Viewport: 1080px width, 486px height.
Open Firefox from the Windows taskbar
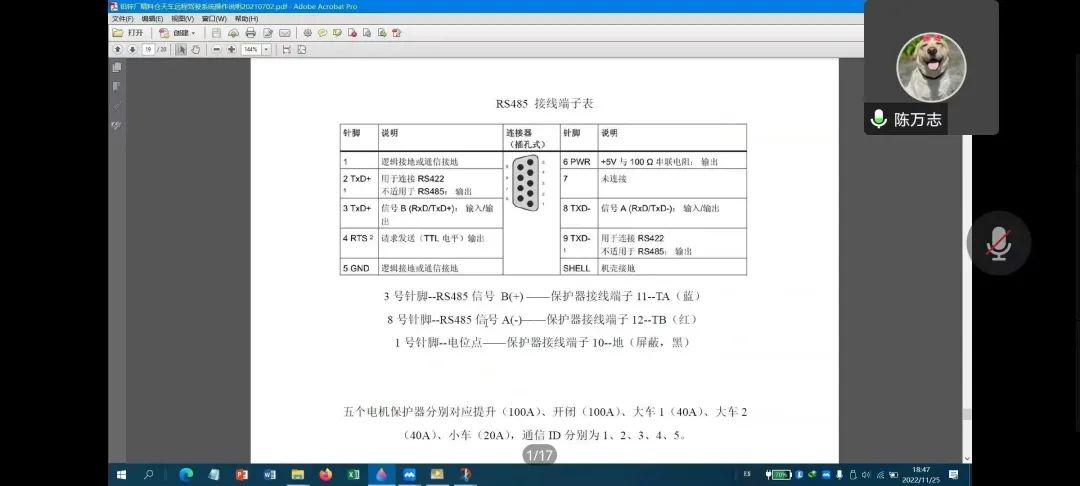click(x=325, y=474)
